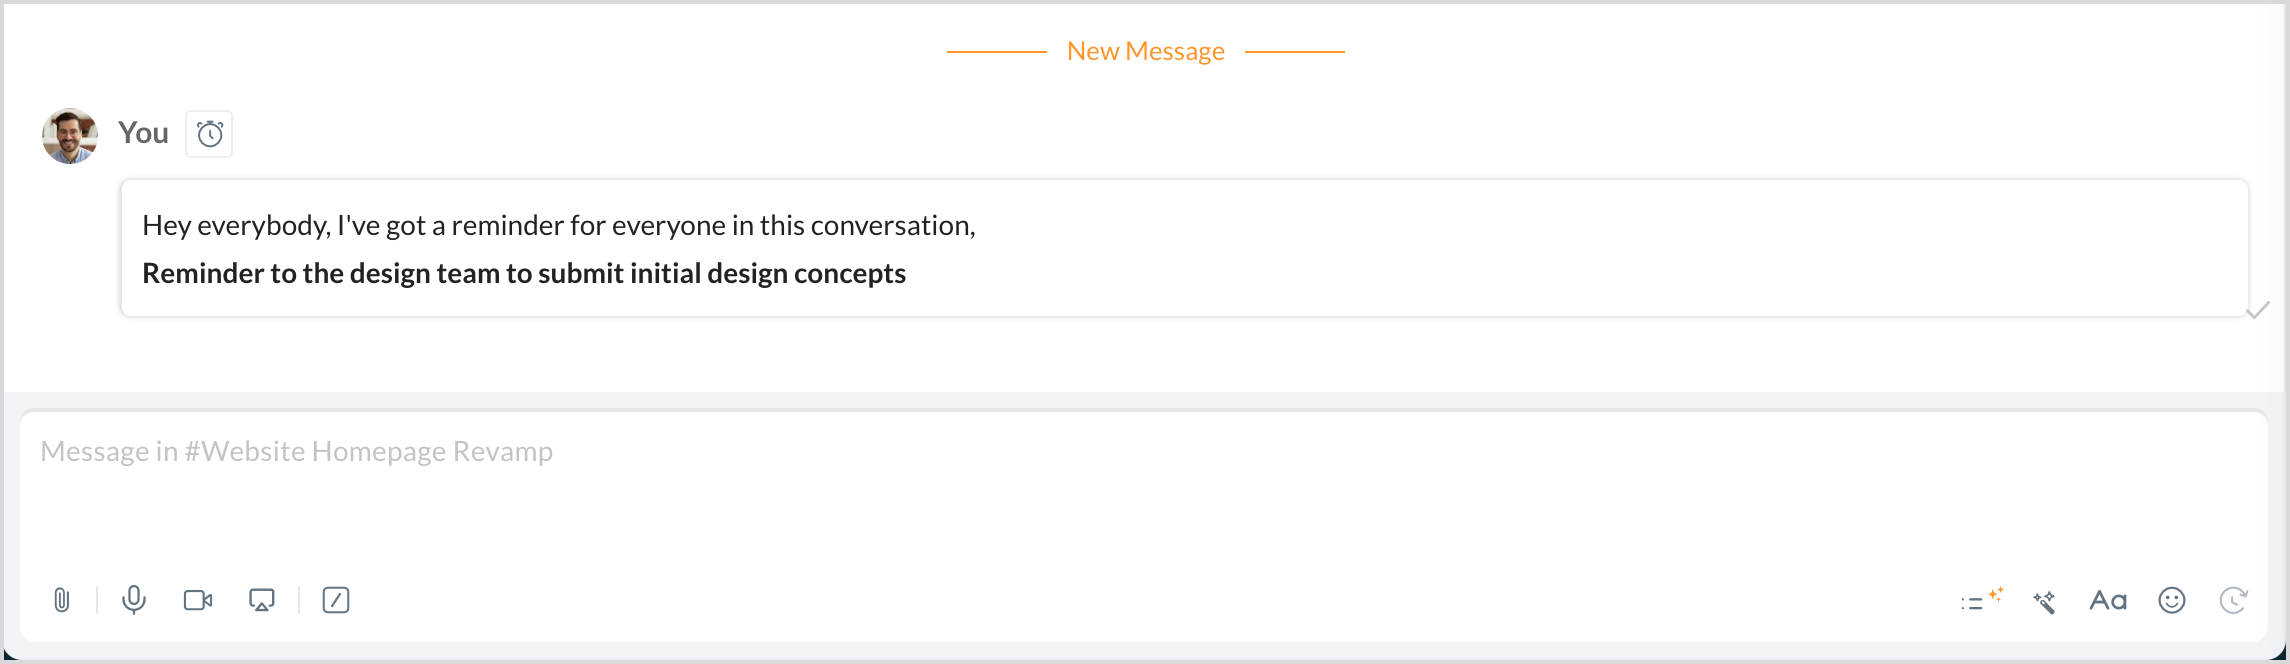This screenshot has height=664, width=2290.
Task: Click the sent checkmark beside the message
Action: tap(2257, 311)
